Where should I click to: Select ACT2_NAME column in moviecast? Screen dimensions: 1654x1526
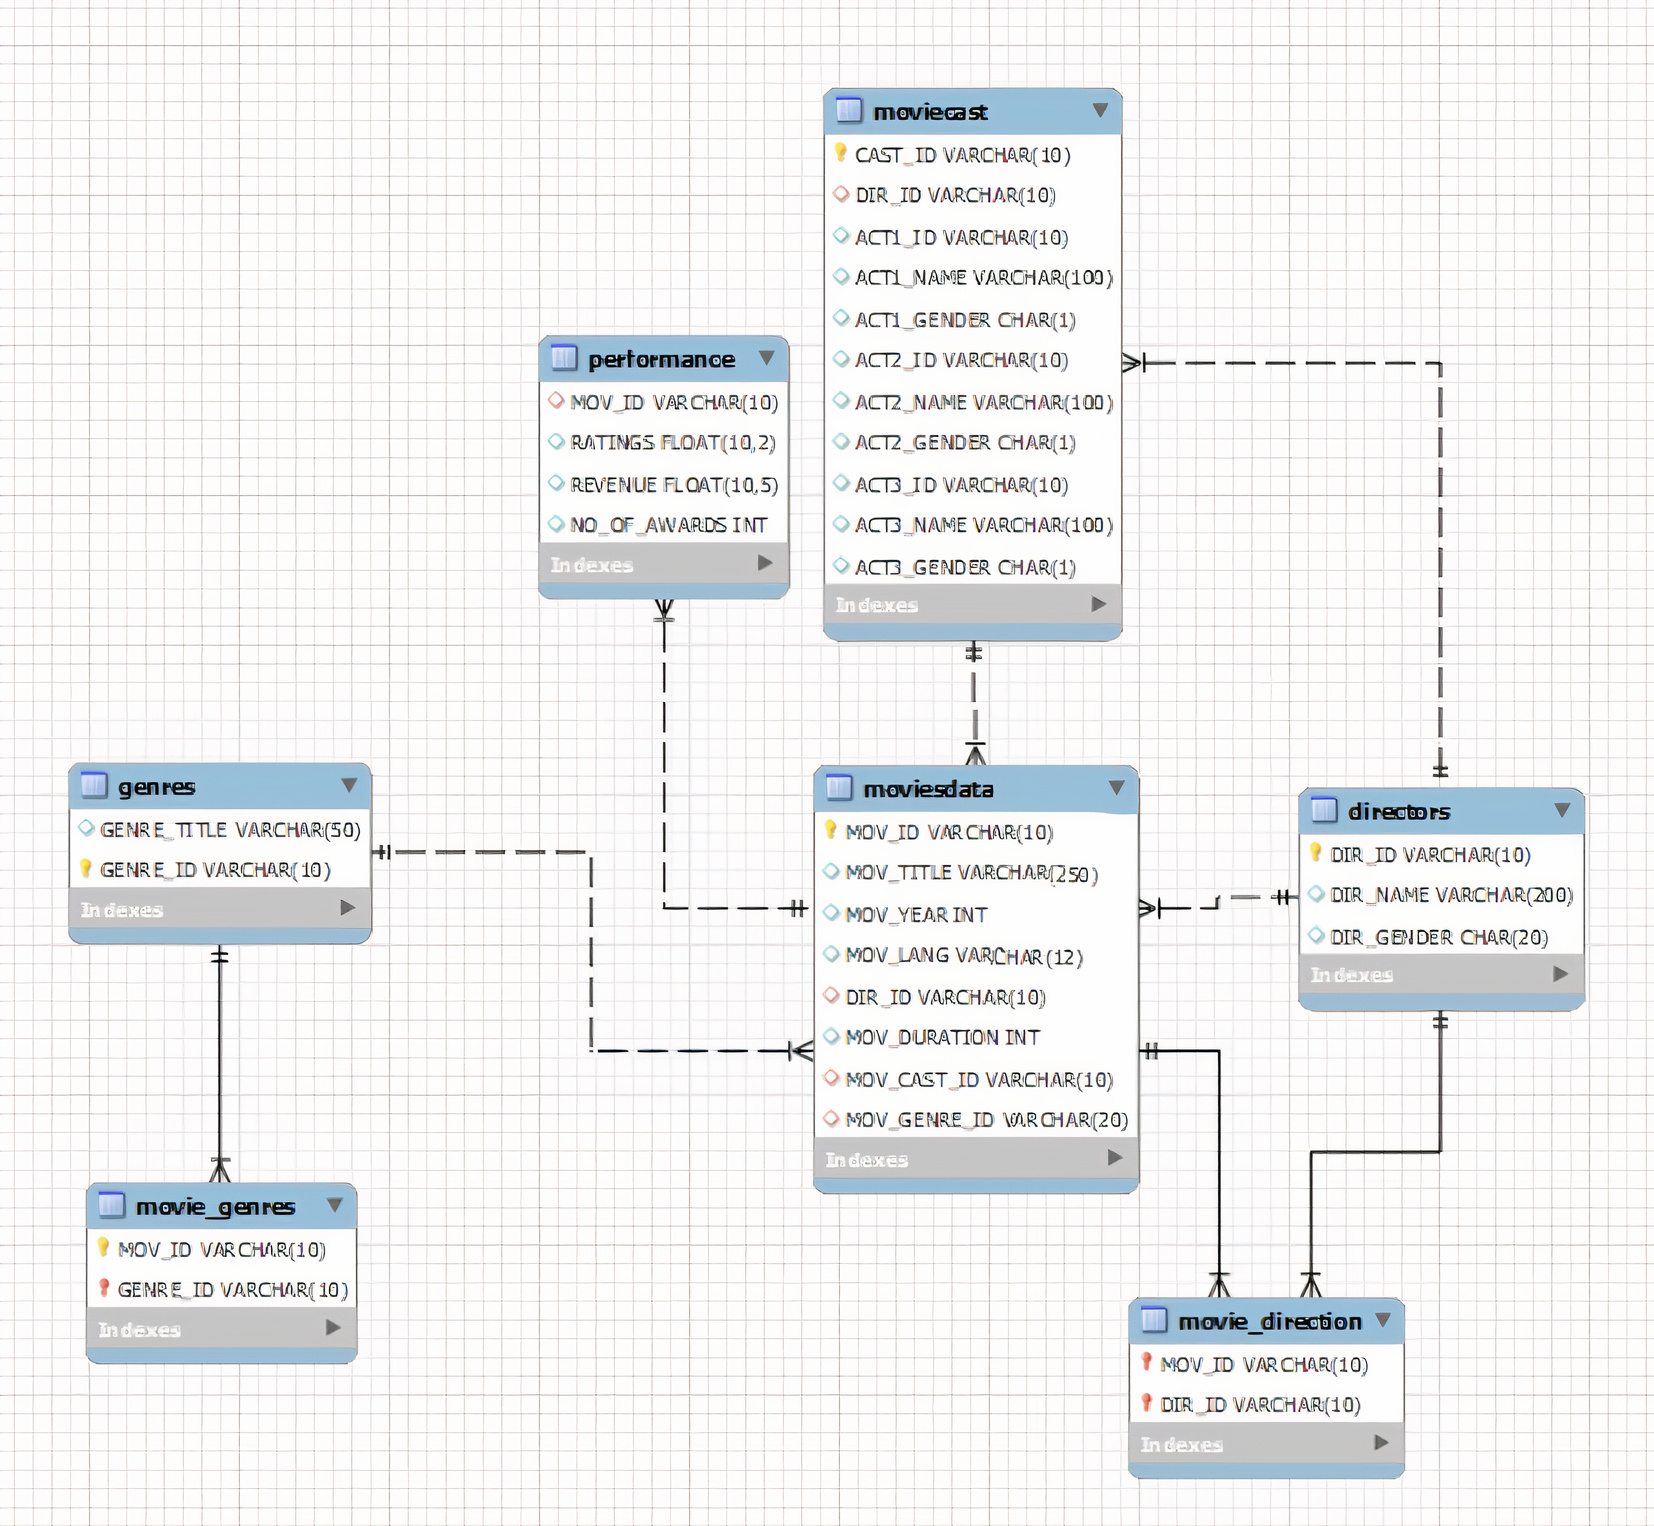pos(983,402)
